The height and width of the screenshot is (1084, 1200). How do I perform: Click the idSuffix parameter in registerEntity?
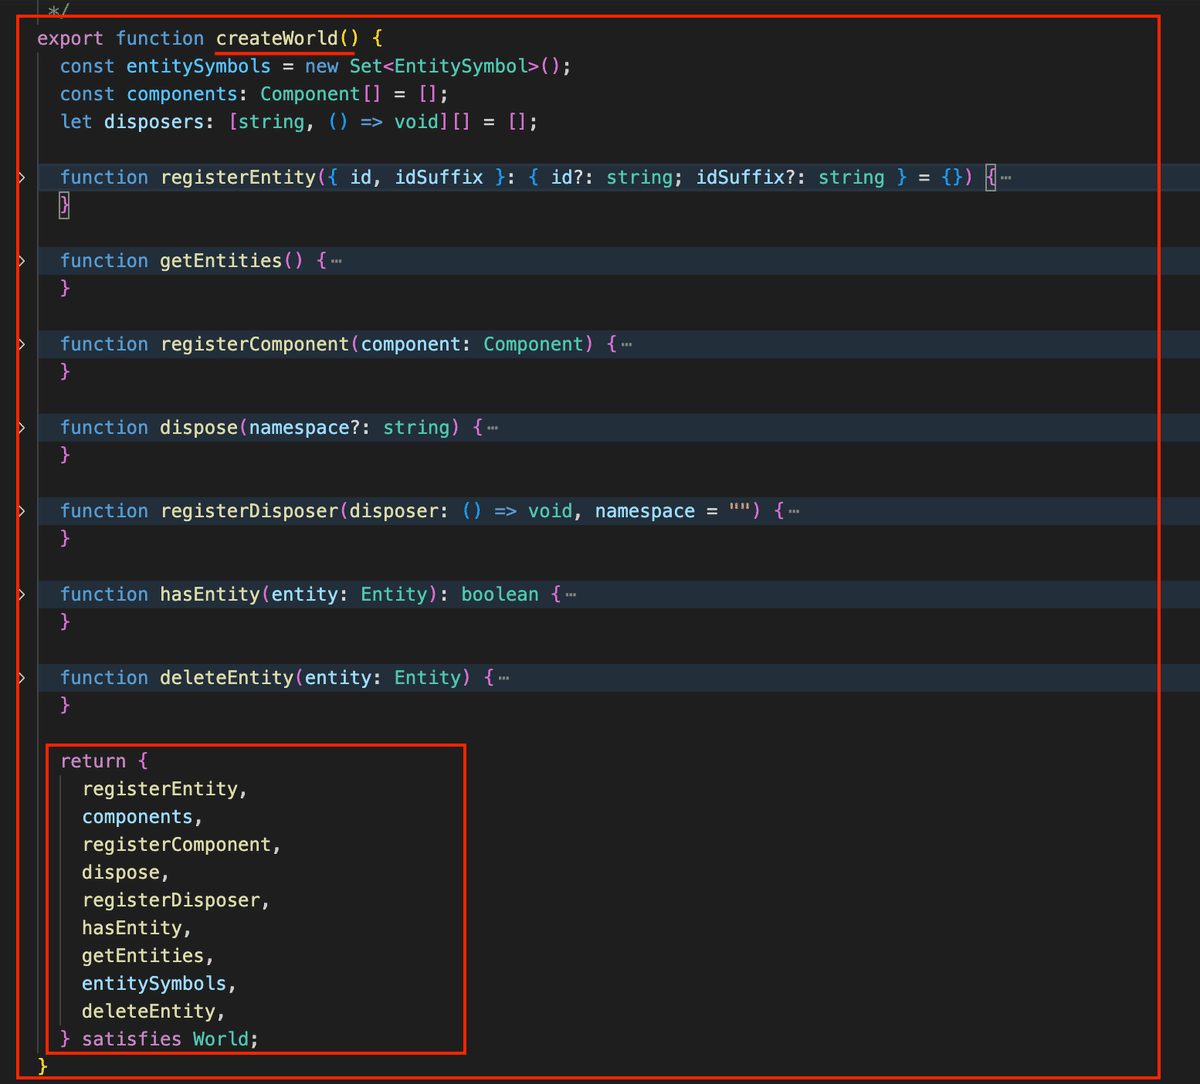439,177
